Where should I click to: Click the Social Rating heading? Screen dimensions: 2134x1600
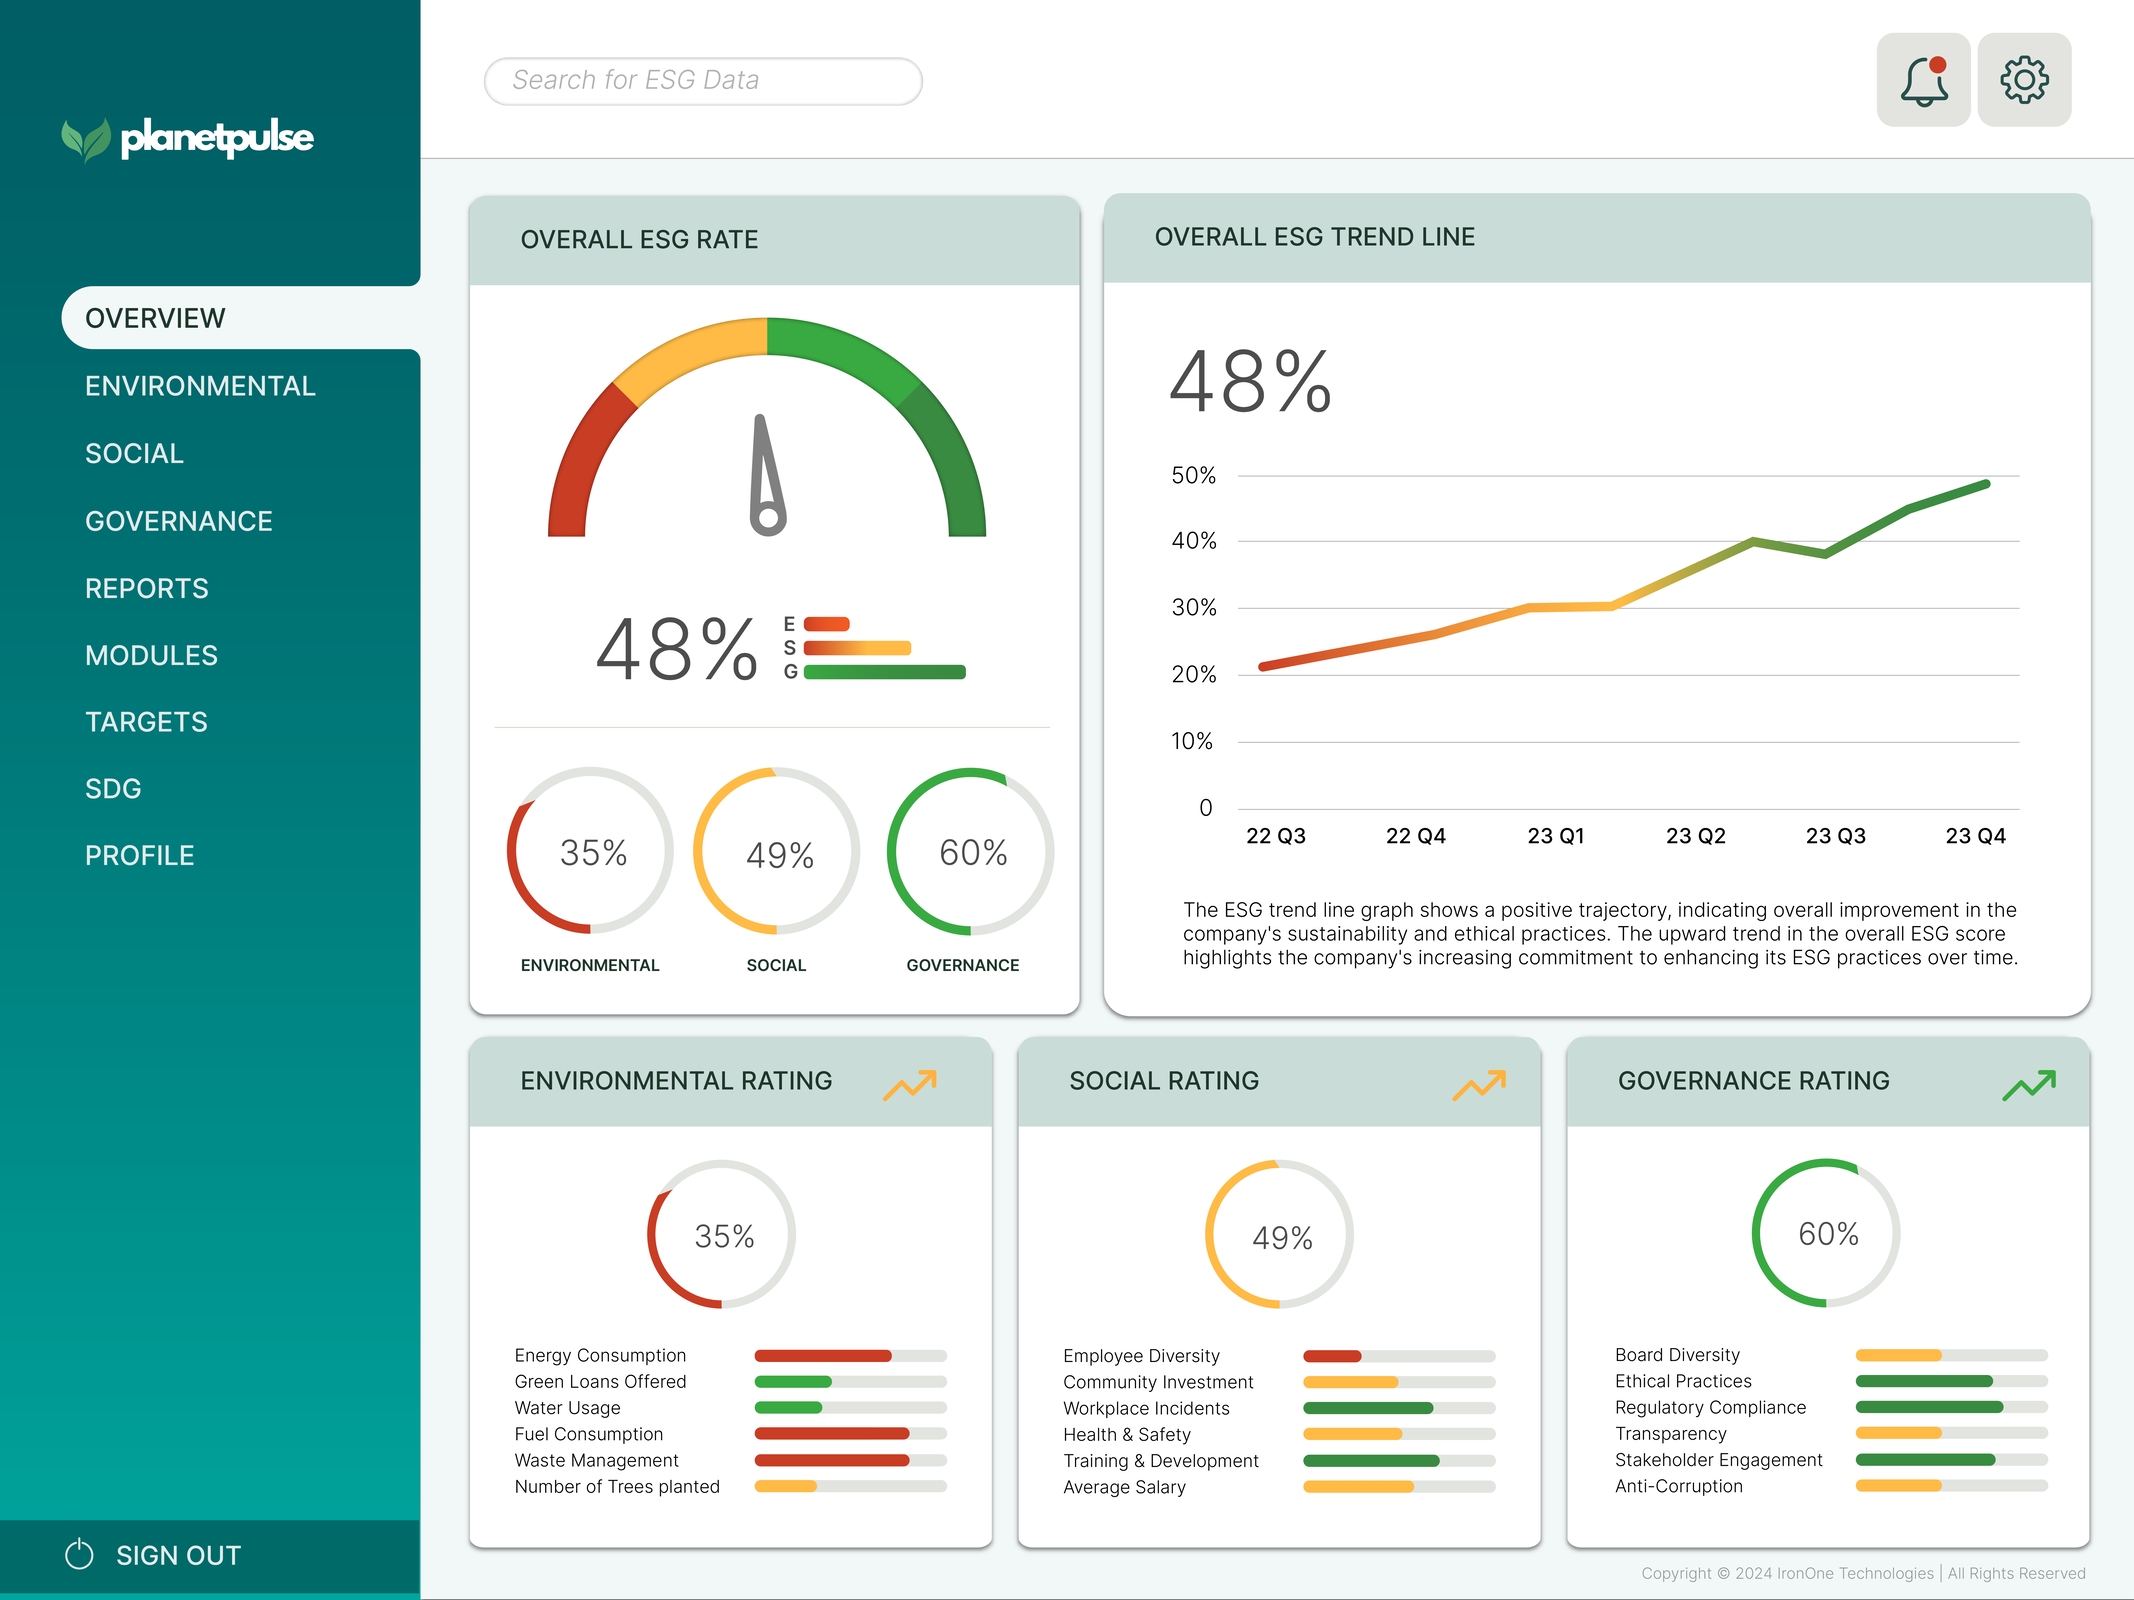1164,1081
